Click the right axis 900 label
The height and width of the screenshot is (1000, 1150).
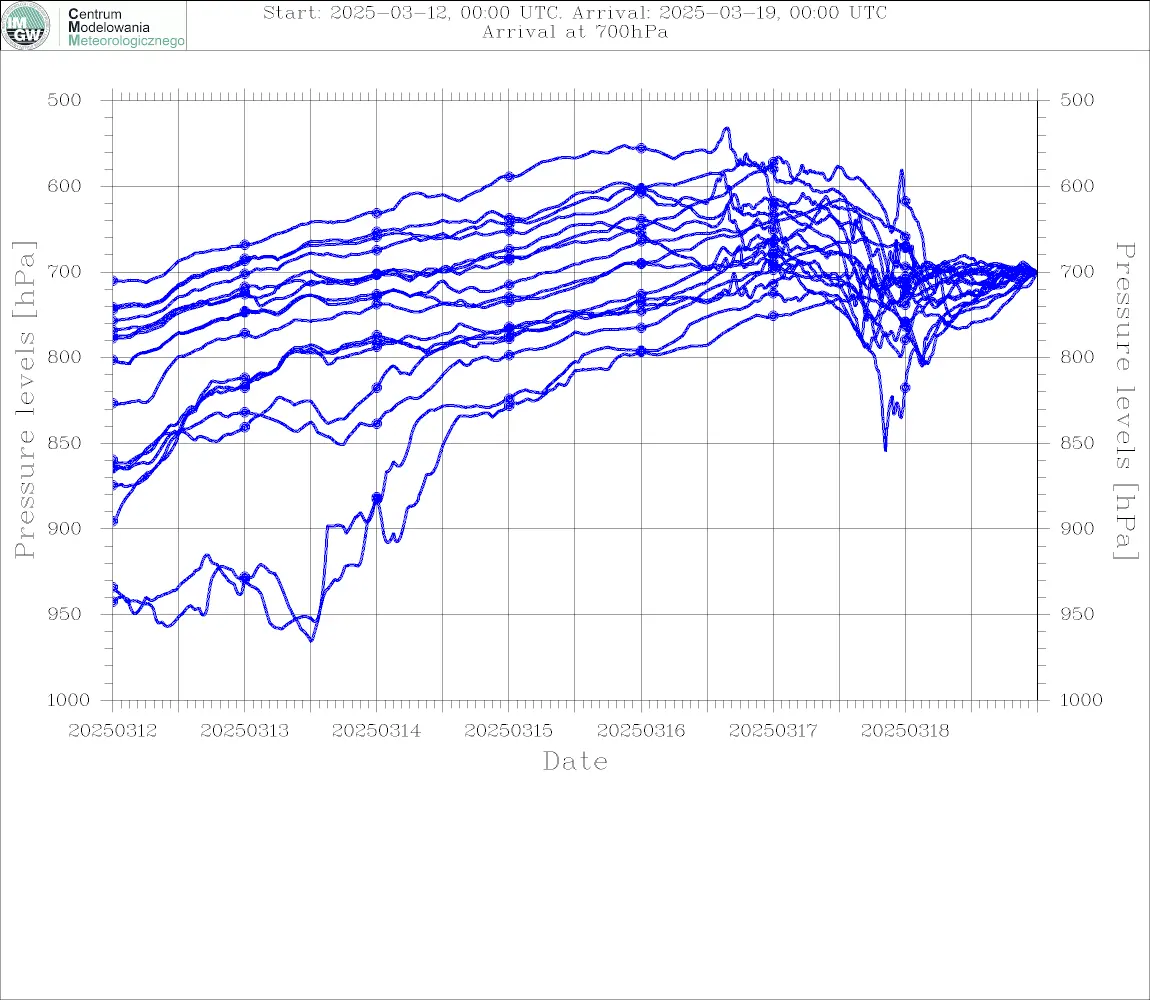coord(1077,528)
